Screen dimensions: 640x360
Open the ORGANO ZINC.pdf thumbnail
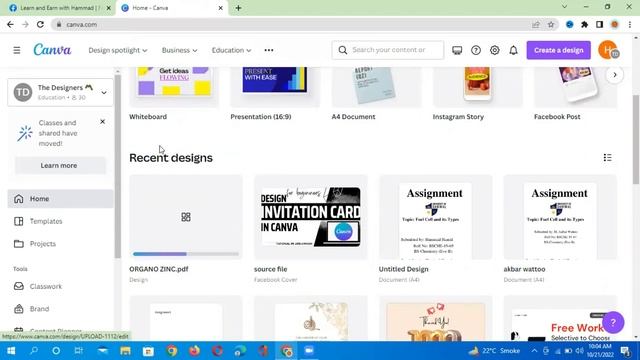(186, 217)
